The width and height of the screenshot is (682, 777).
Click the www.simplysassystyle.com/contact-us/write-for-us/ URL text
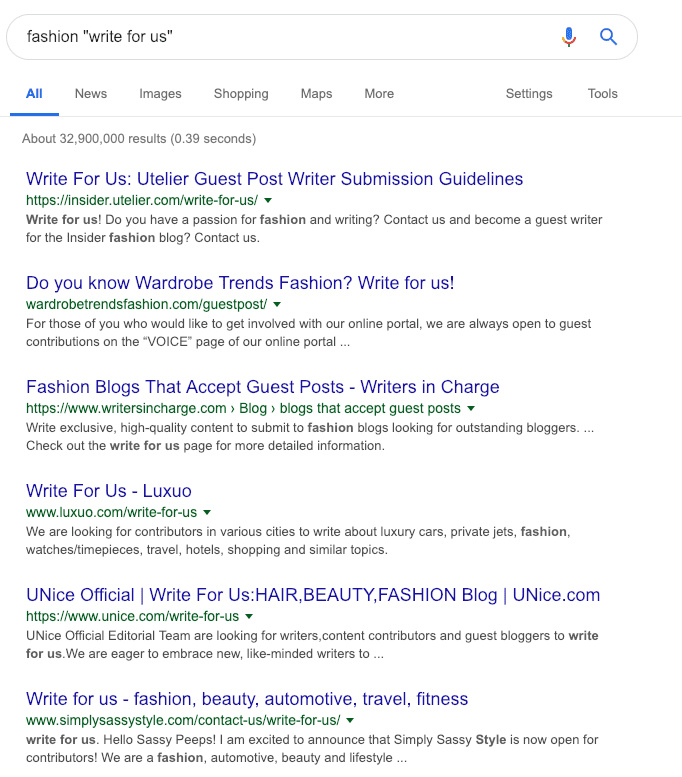[183, 721]
